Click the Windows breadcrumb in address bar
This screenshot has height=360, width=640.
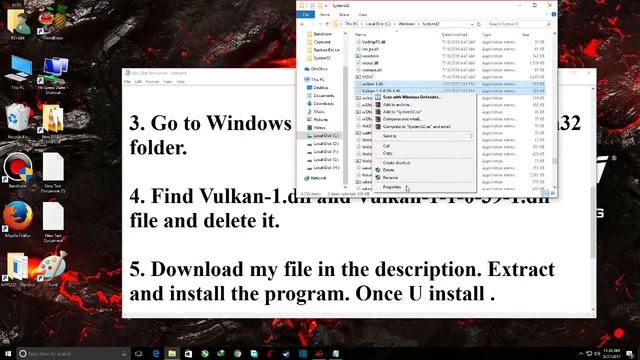click(x=406, y=24)
